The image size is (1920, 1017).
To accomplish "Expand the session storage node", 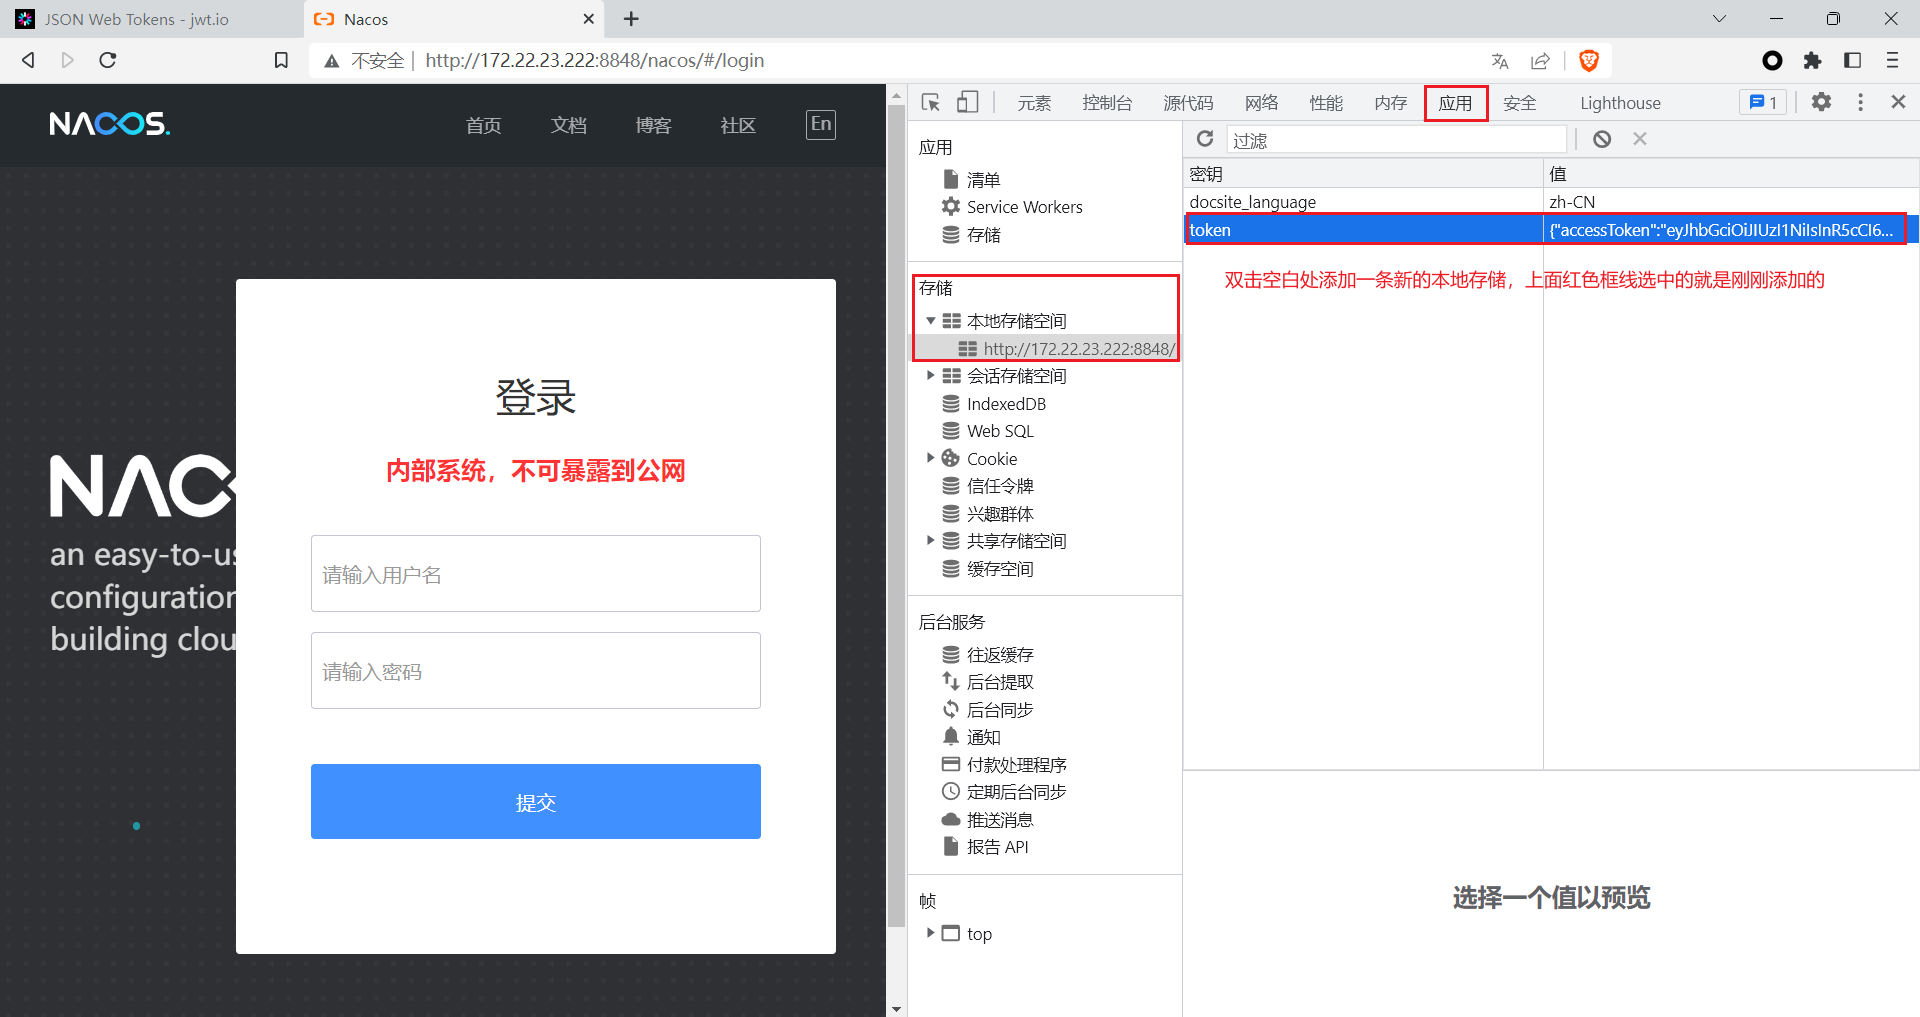I will [x=931, y=376].
